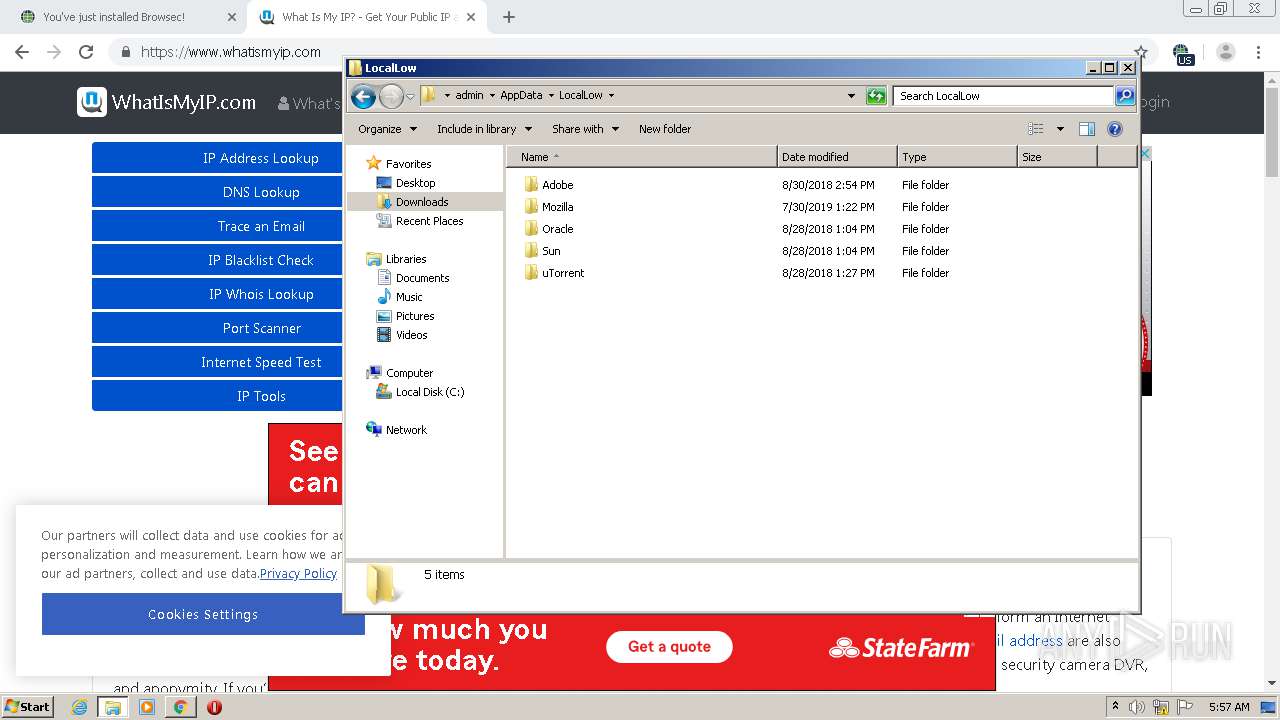Open Internet Explorer from the taskbar
The height and width of the screenshot is (720, 1280).
tap(80, 707)
